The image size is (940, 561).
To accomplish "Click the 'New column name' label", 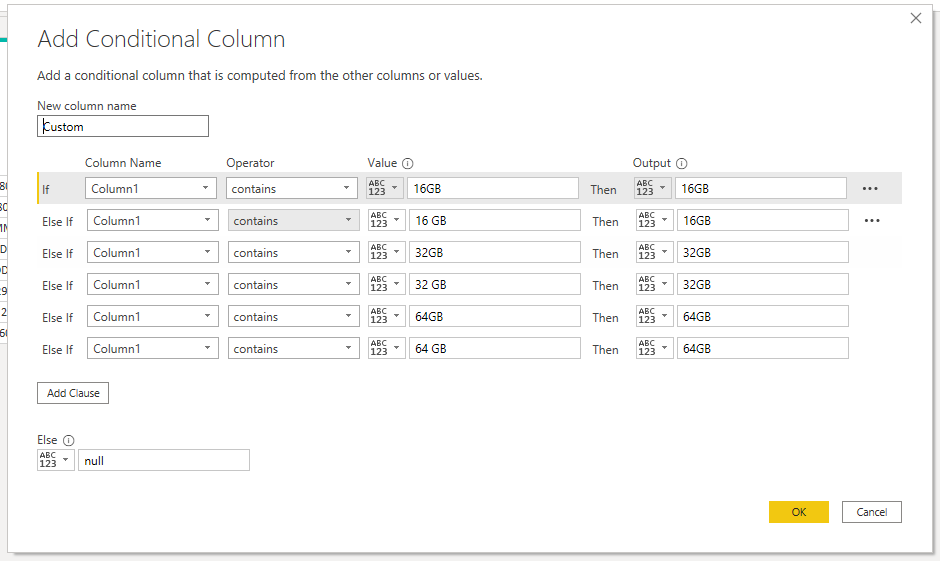I will (87, 106).
